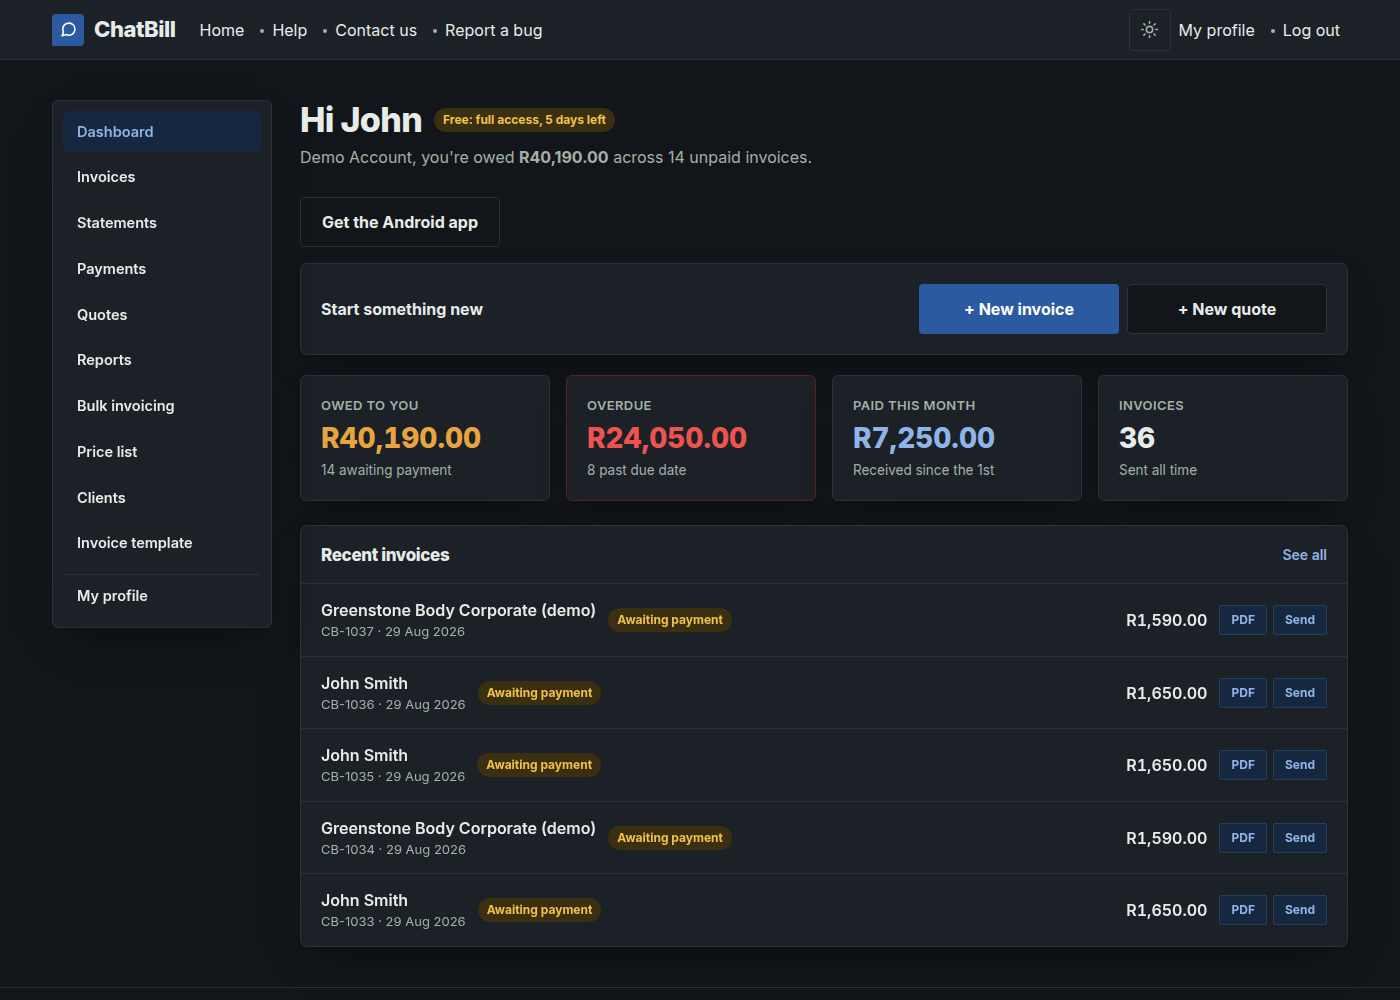Click See all recent invoices

(x=1305, y=555)
